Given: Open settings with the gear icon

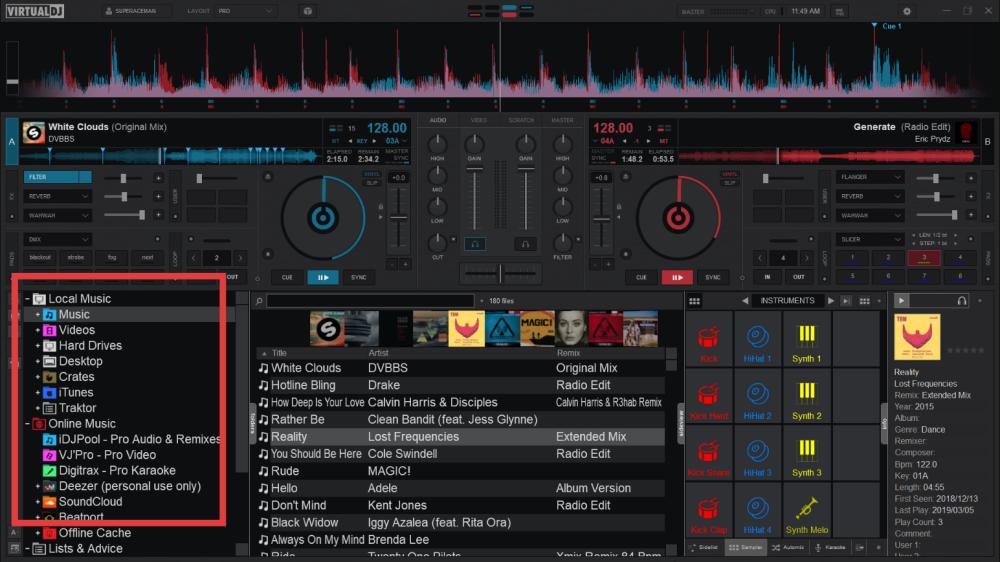Looking at the screenshot, I should (x=906, y=11).
